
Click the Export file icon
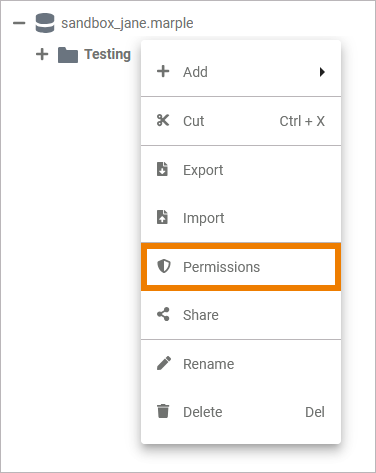(x=162, y=169)
